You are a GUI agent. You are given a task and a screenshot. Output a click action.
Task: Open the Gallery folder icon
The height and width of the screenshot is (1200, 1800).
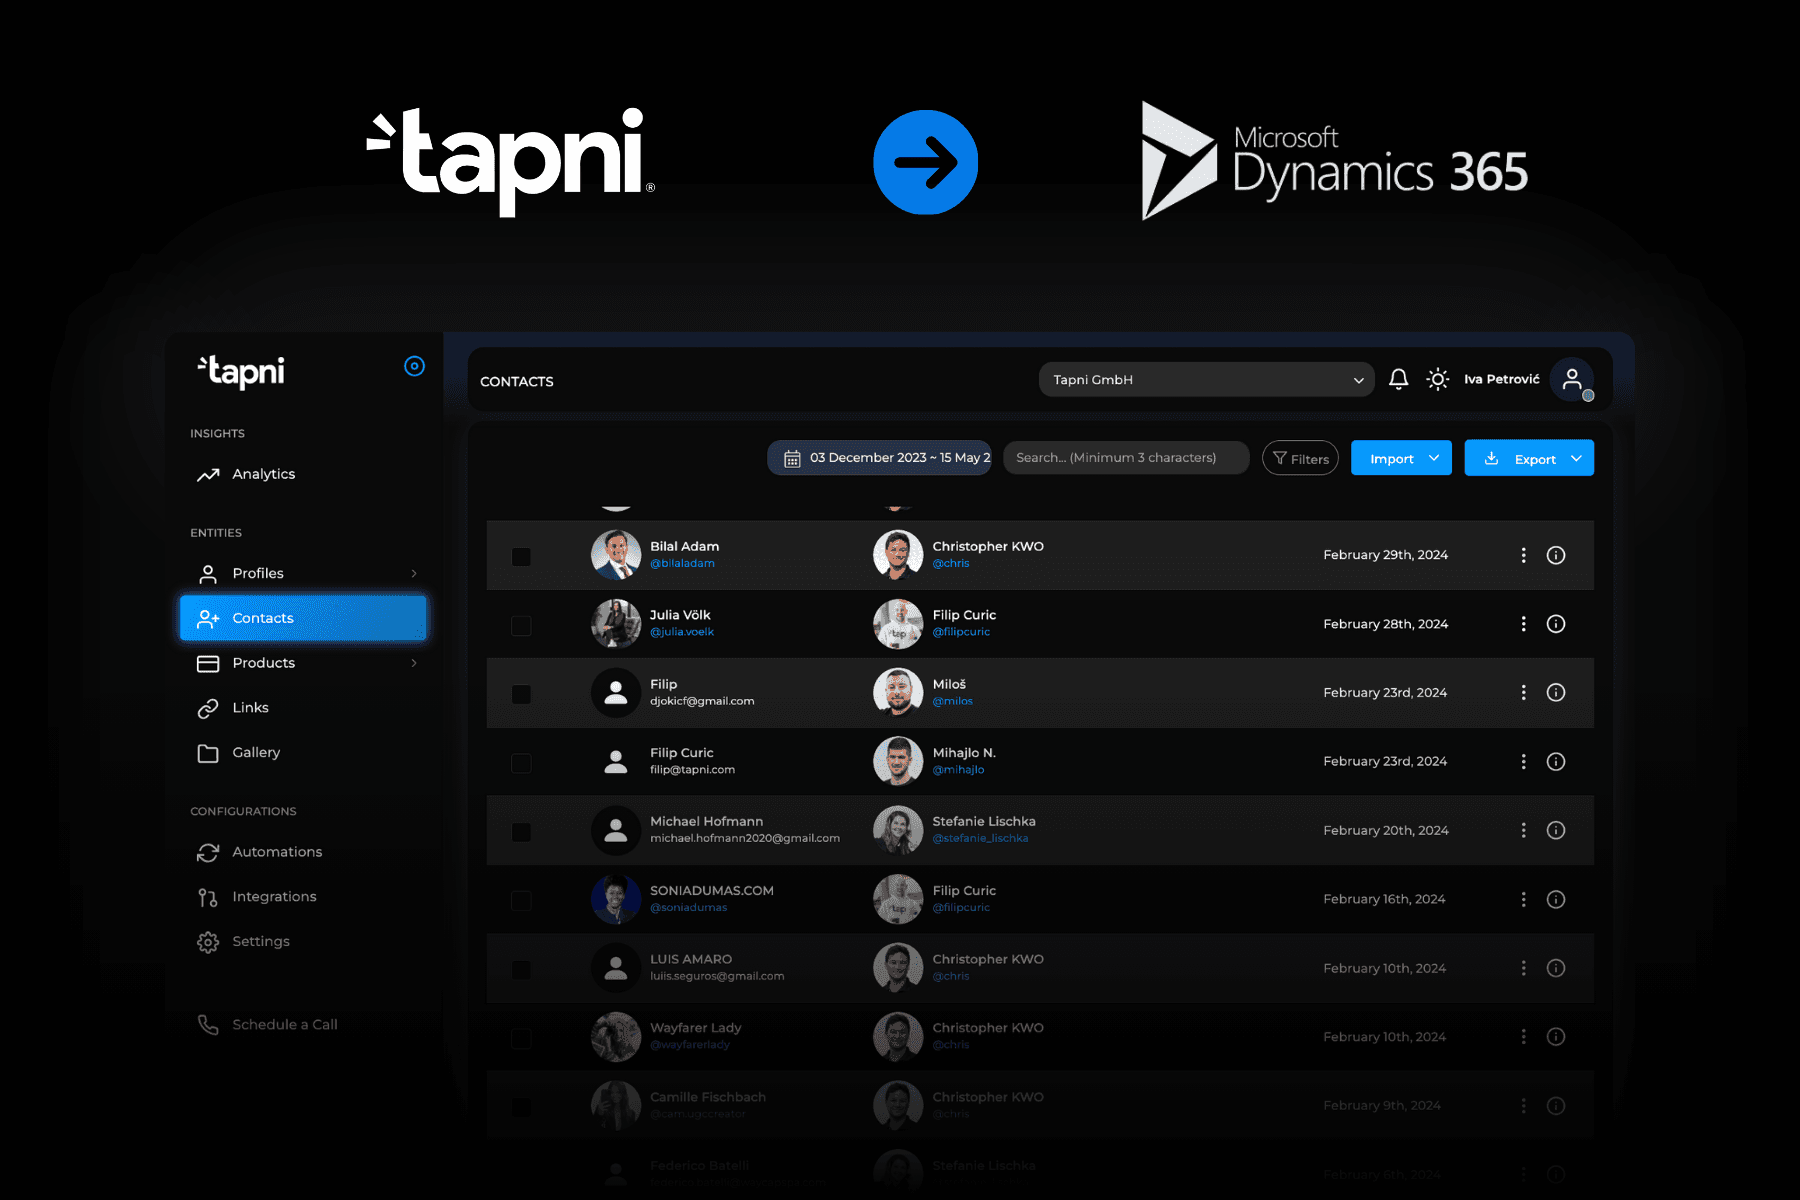click(x=208, y=752)
